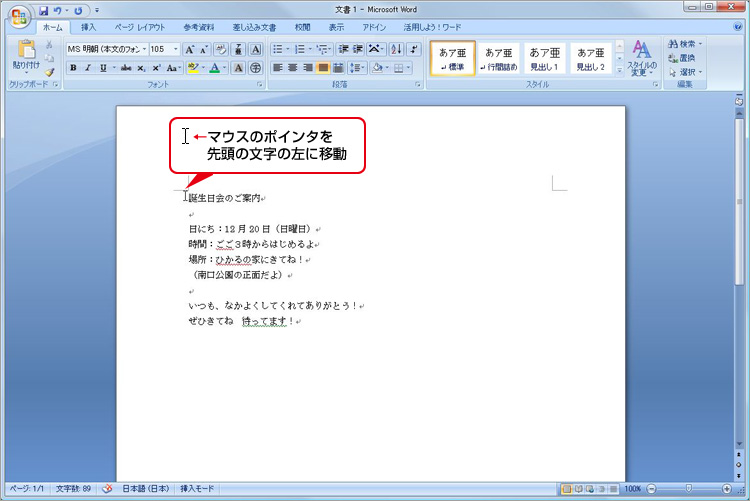The width and height of the screenshot is (750, 501).
Task: Click the ruler toggle above the scrollbar
Action: coord(739,100)
